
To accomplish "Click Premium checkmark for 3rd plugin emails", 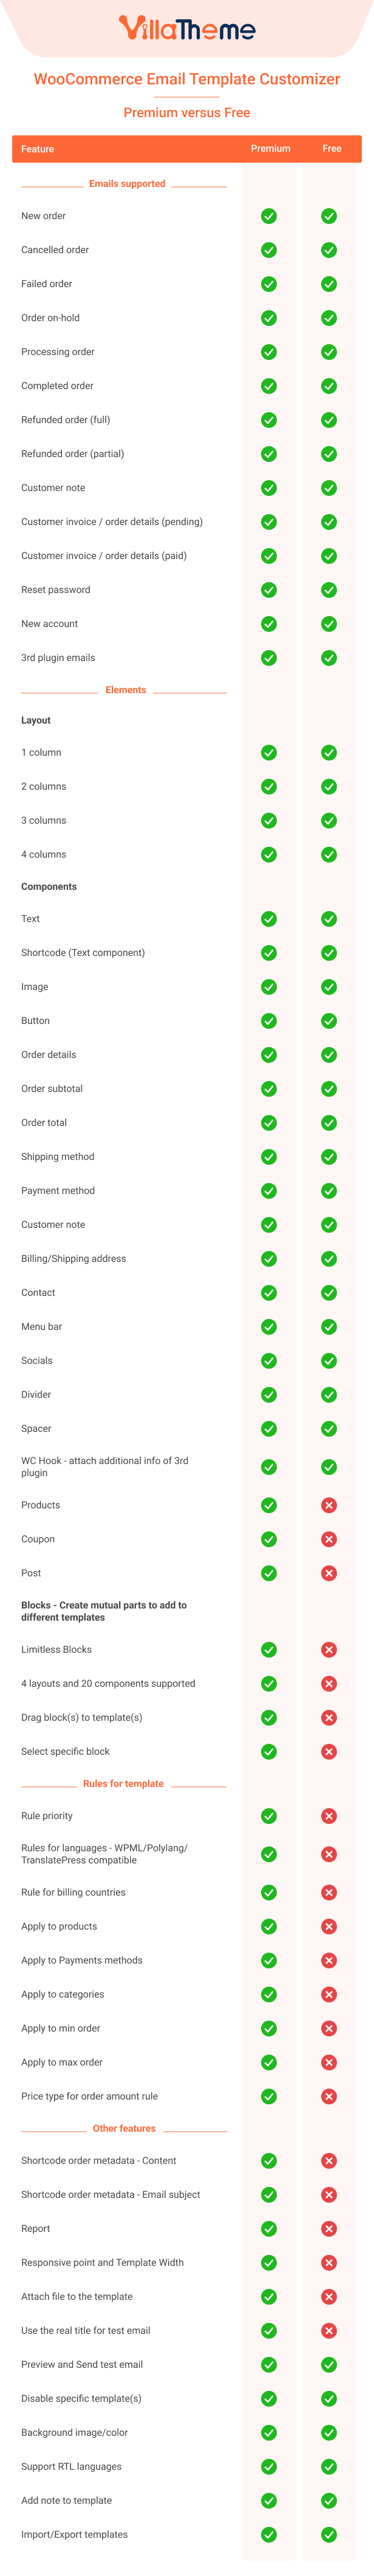I will 269,658.
